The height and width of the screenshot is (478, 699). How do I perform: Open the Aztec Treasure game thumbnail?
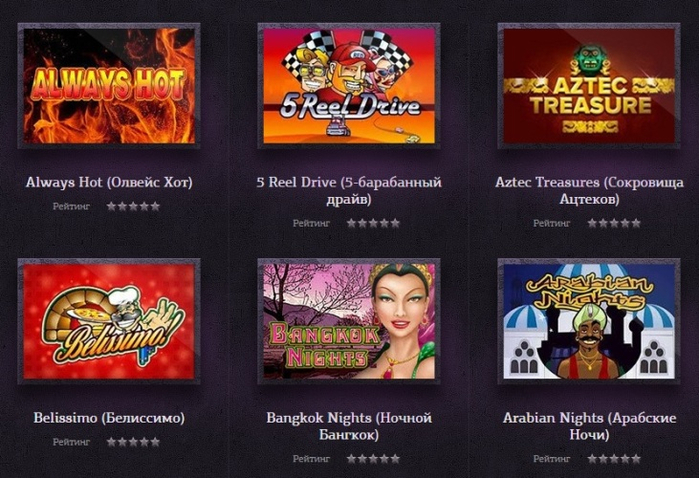(588, 86)
